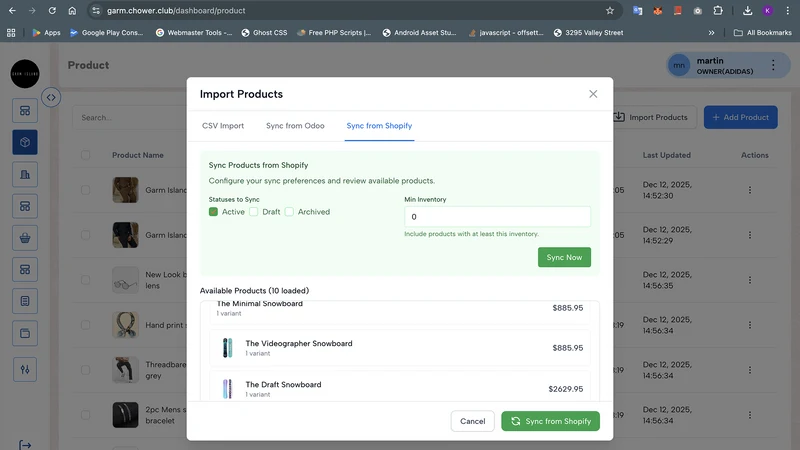Bookmark this page with star icon
The height and width of the screenshot is (450, 800).
coord(610,10)
